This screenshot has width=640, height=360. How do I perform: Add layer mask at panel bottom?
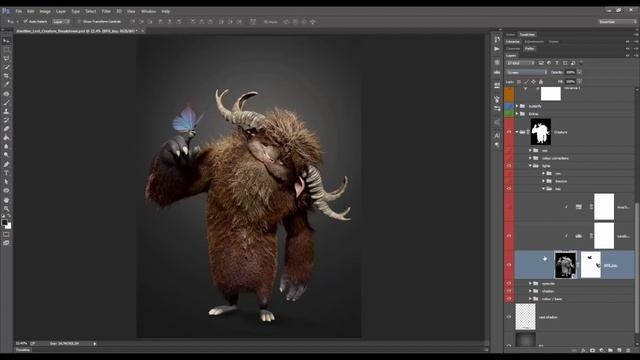592,350
